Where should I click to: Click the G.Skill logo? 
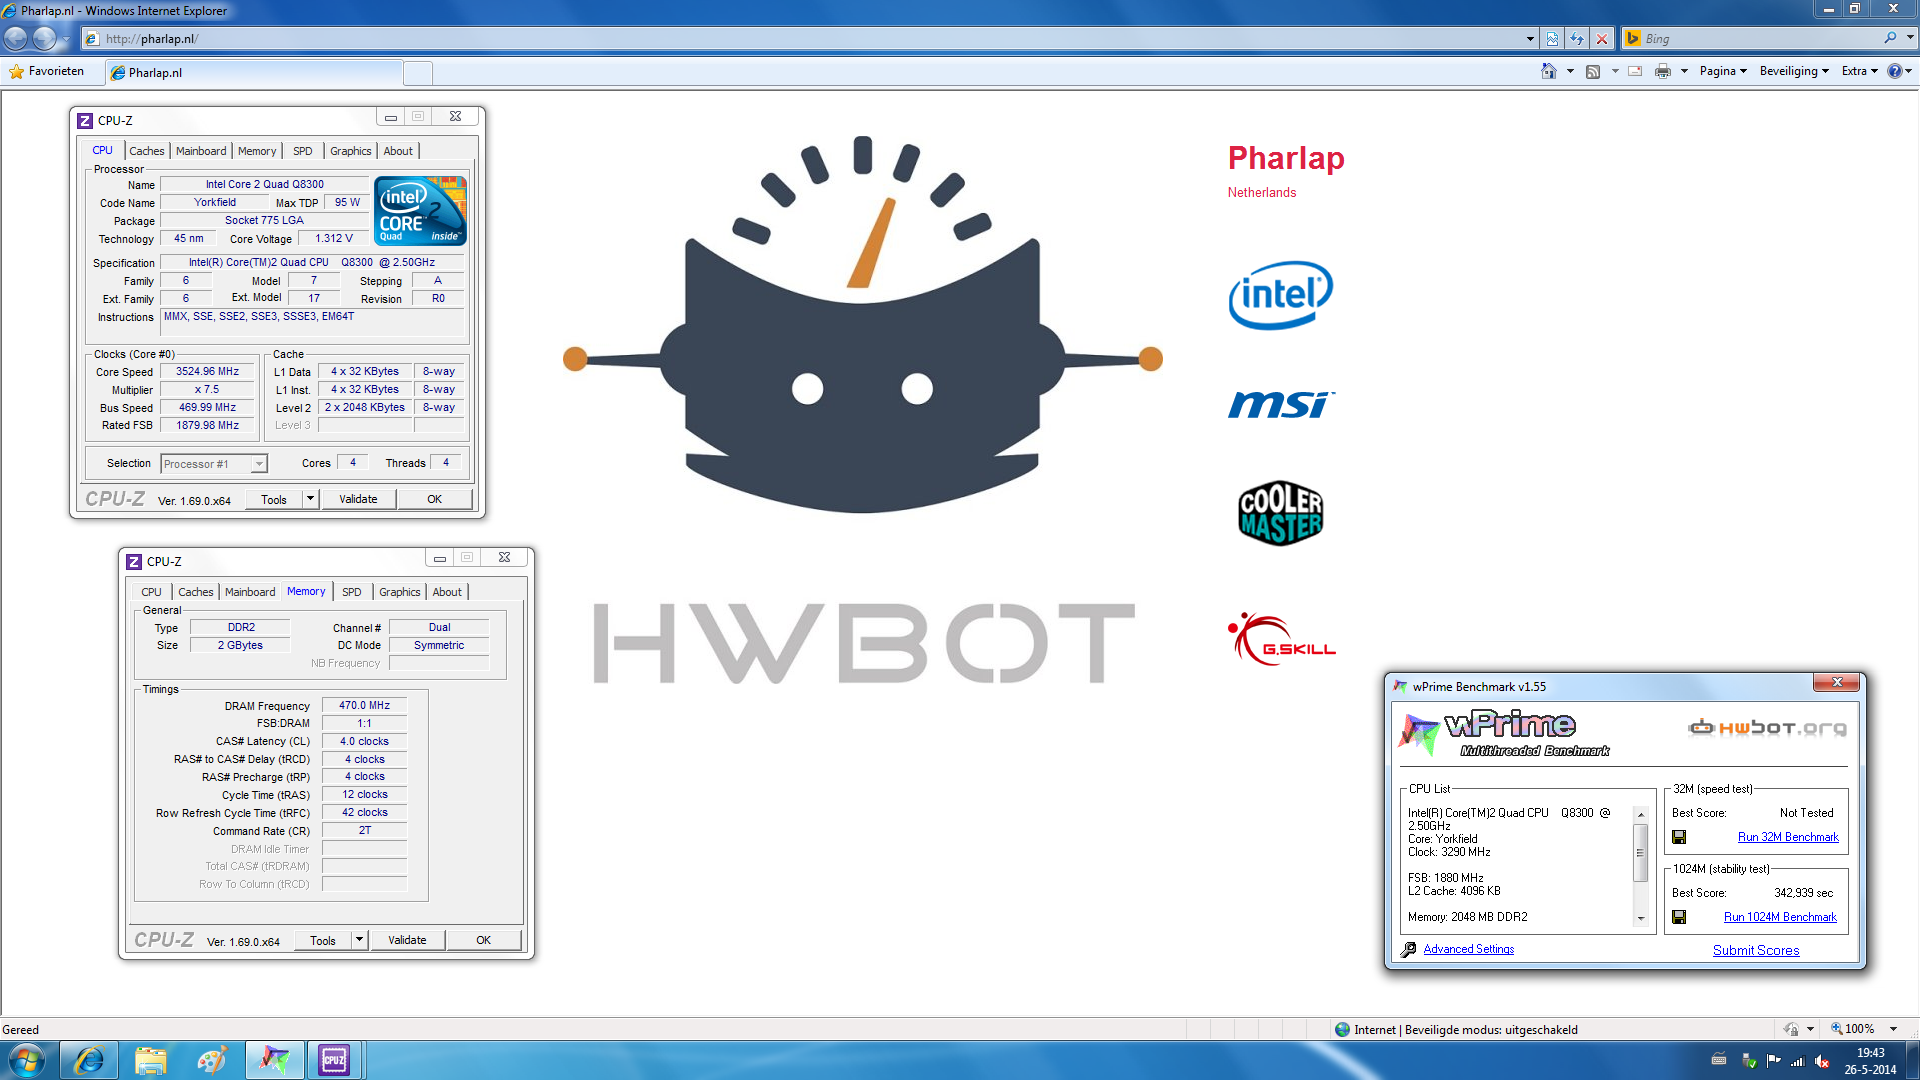click(1282, 639)
